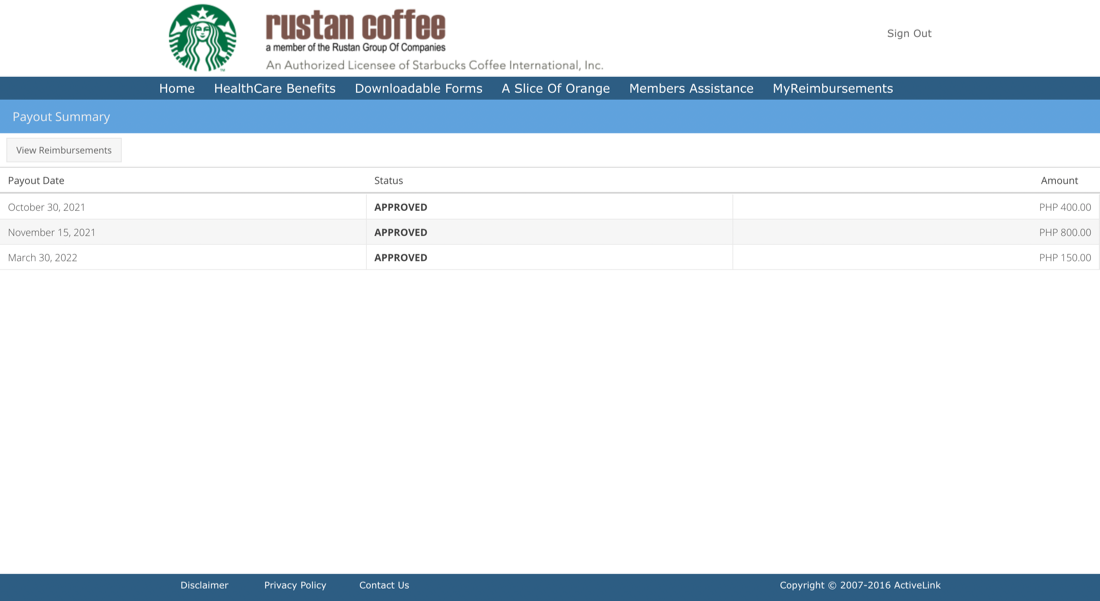Open the Downloadable Forms page

click(x=418, y=89)
